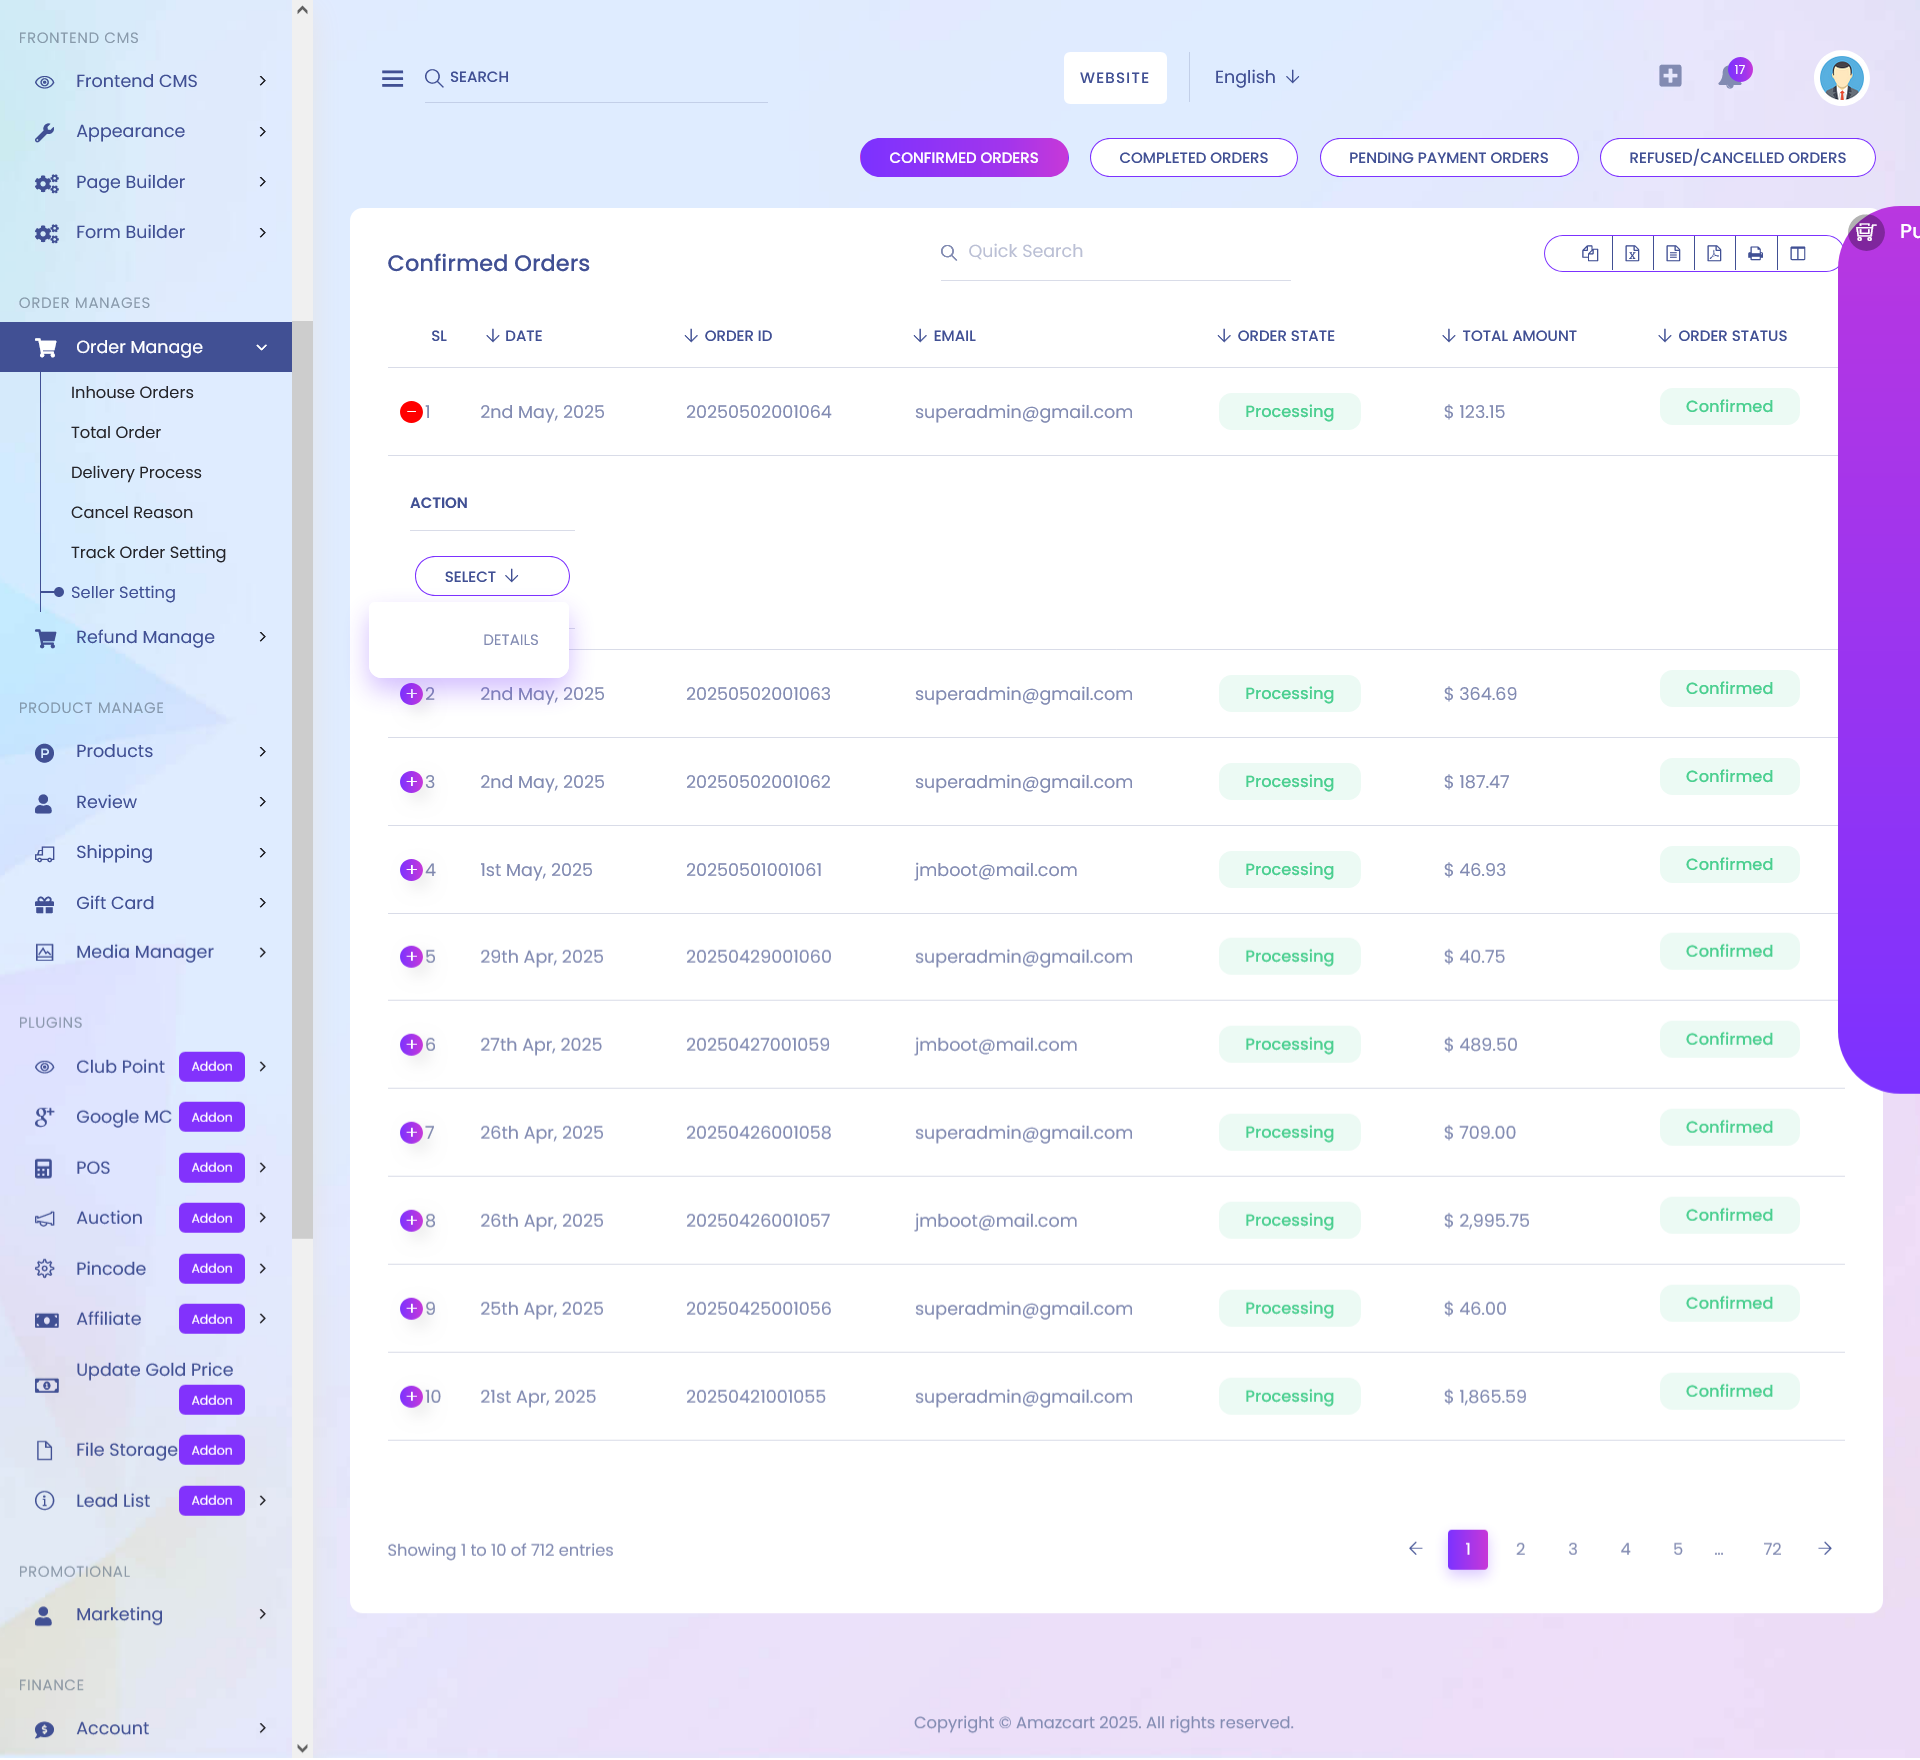Screen dimensions: 1920x1760
Task: Expand row 10 with plus icon
Action: [411, 1397]
